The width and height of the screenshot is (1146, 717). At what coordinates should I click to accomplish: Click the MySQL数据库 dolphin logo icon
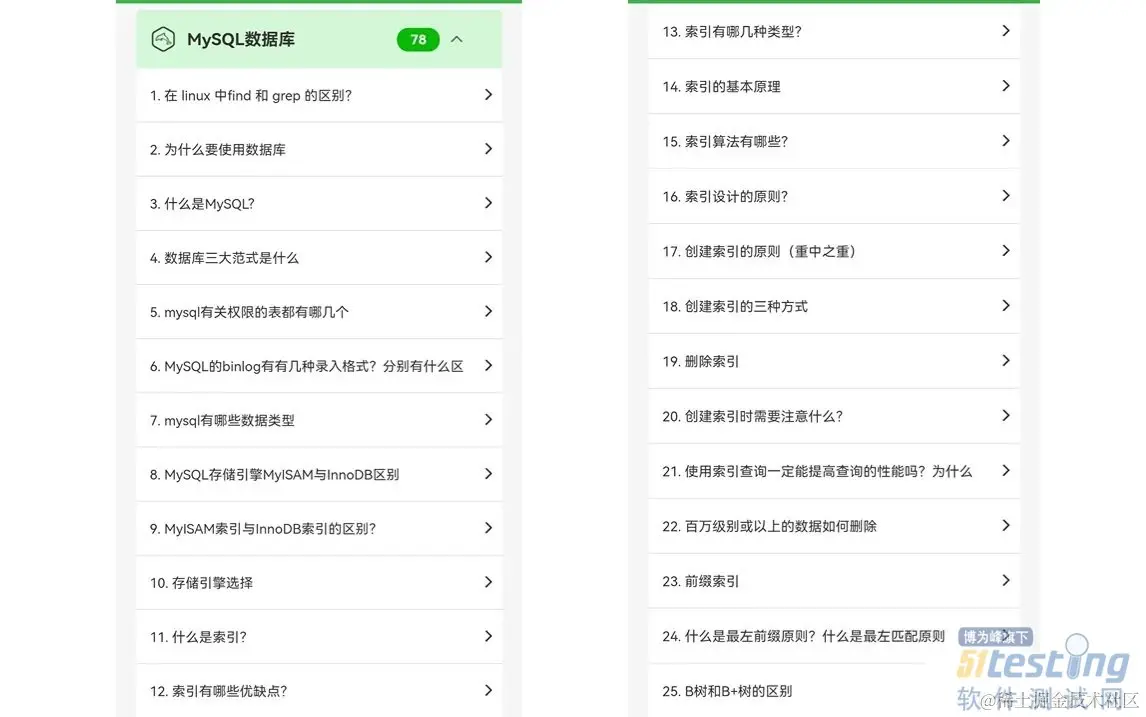point(163,39)
